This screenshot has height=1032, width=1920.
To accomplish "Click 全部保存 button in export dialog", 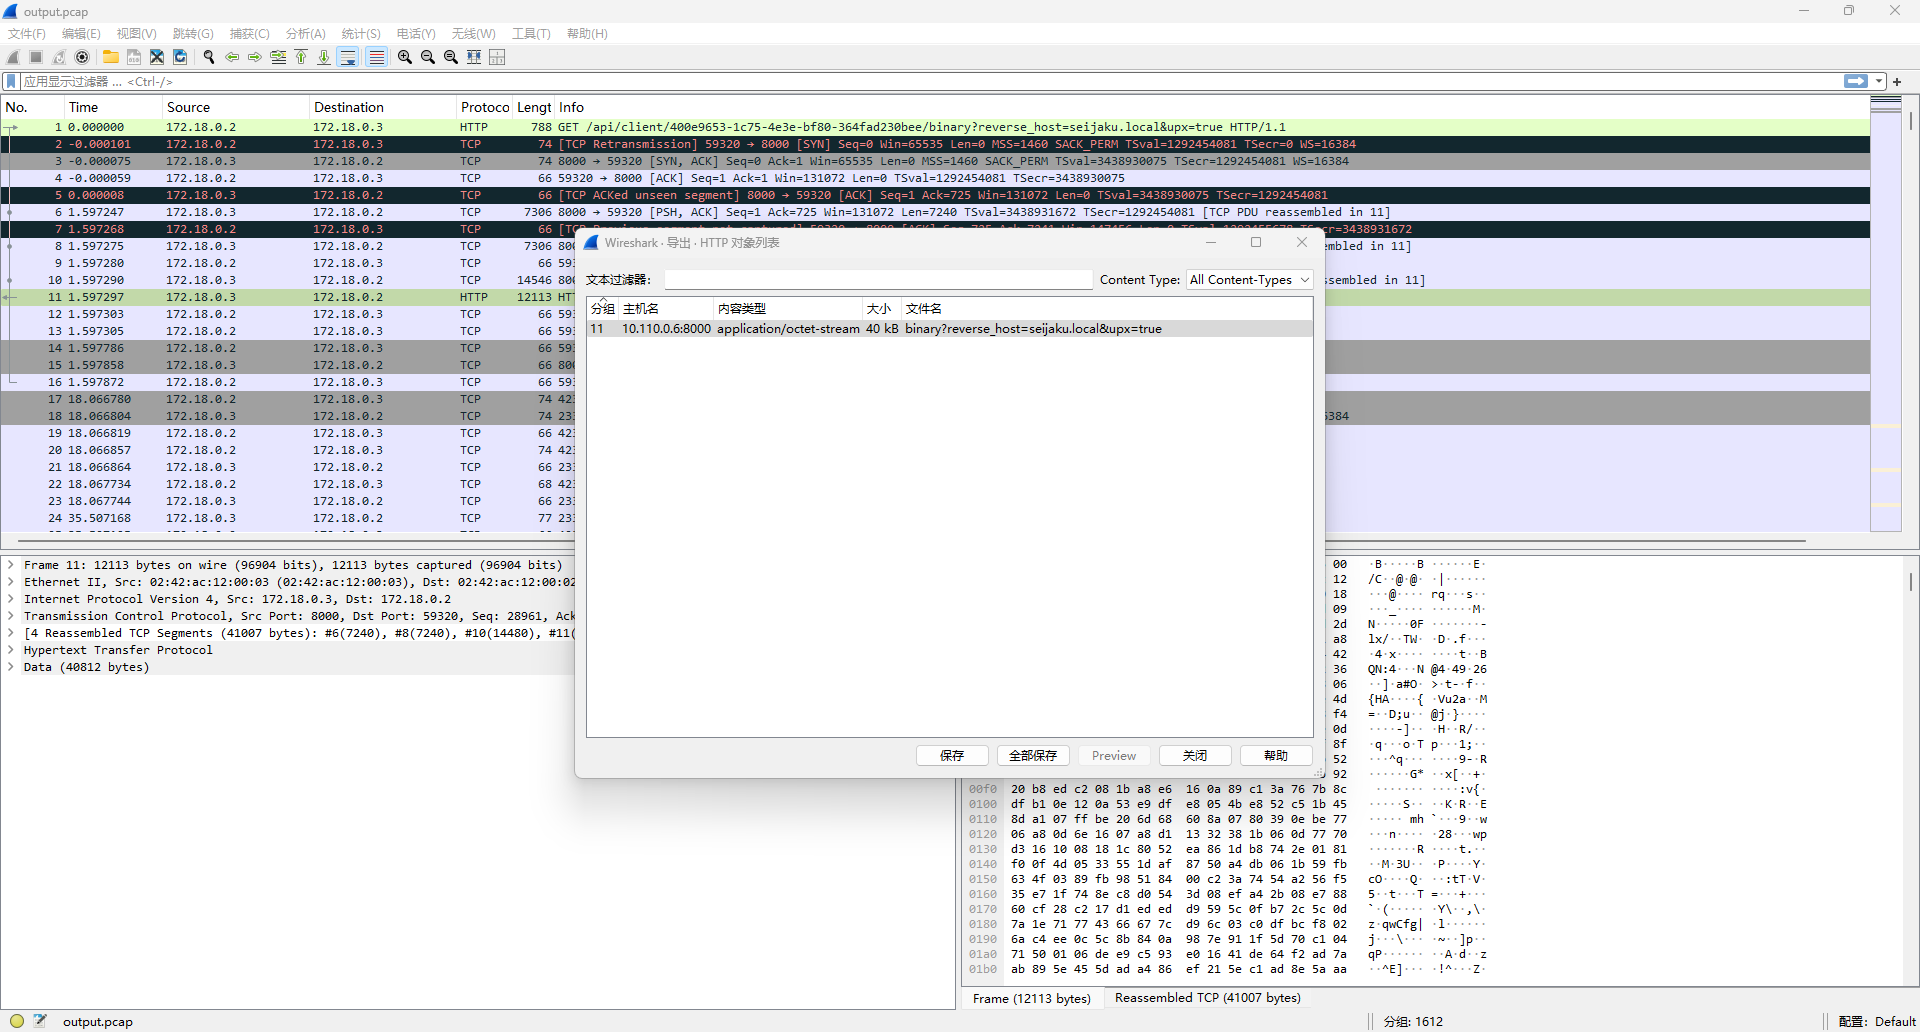I will tap(1033, 756).
